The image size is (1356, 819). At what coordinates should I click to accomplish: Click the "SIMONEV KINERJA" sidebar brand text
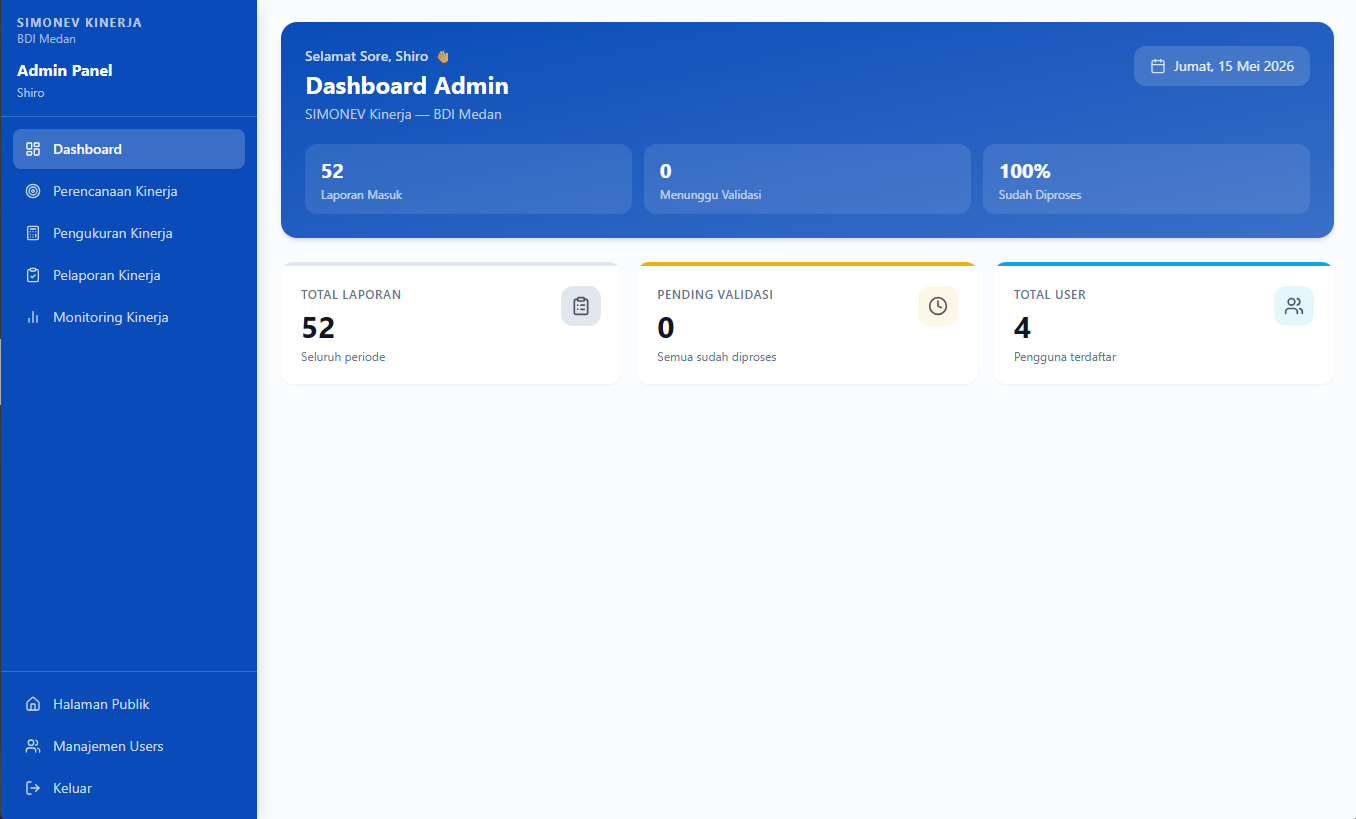tap(80, 23)
